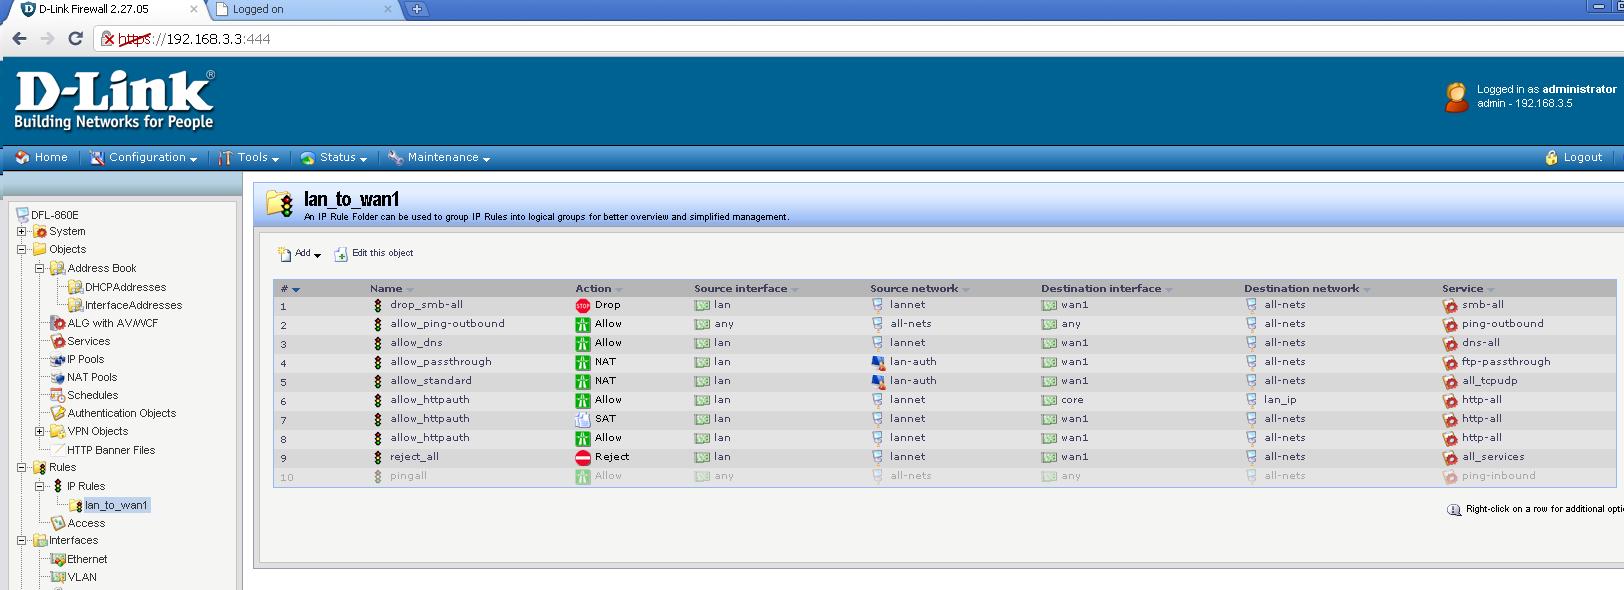Select Authentication Objects in the tree

coord(121,413)
